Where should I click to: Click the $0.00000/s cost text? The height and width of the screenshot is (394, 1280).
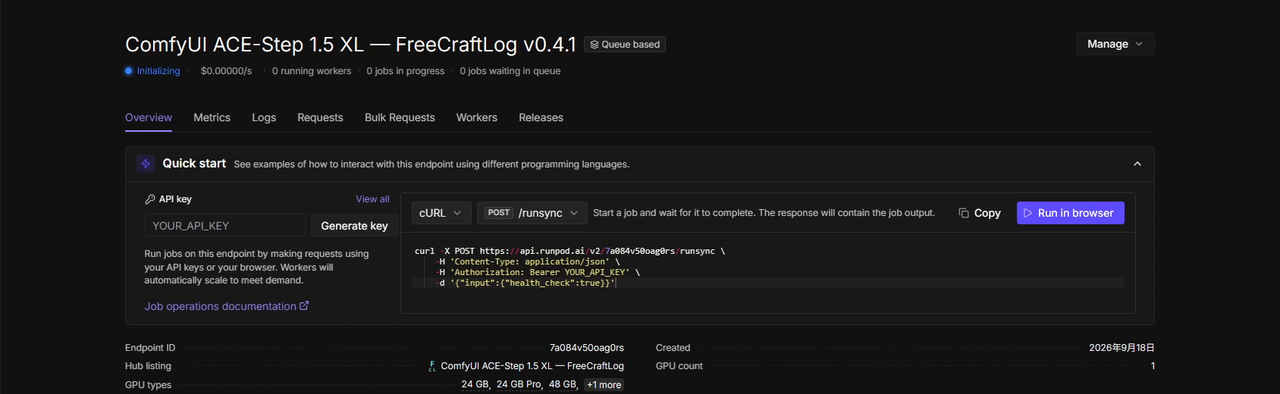[226, 71]
